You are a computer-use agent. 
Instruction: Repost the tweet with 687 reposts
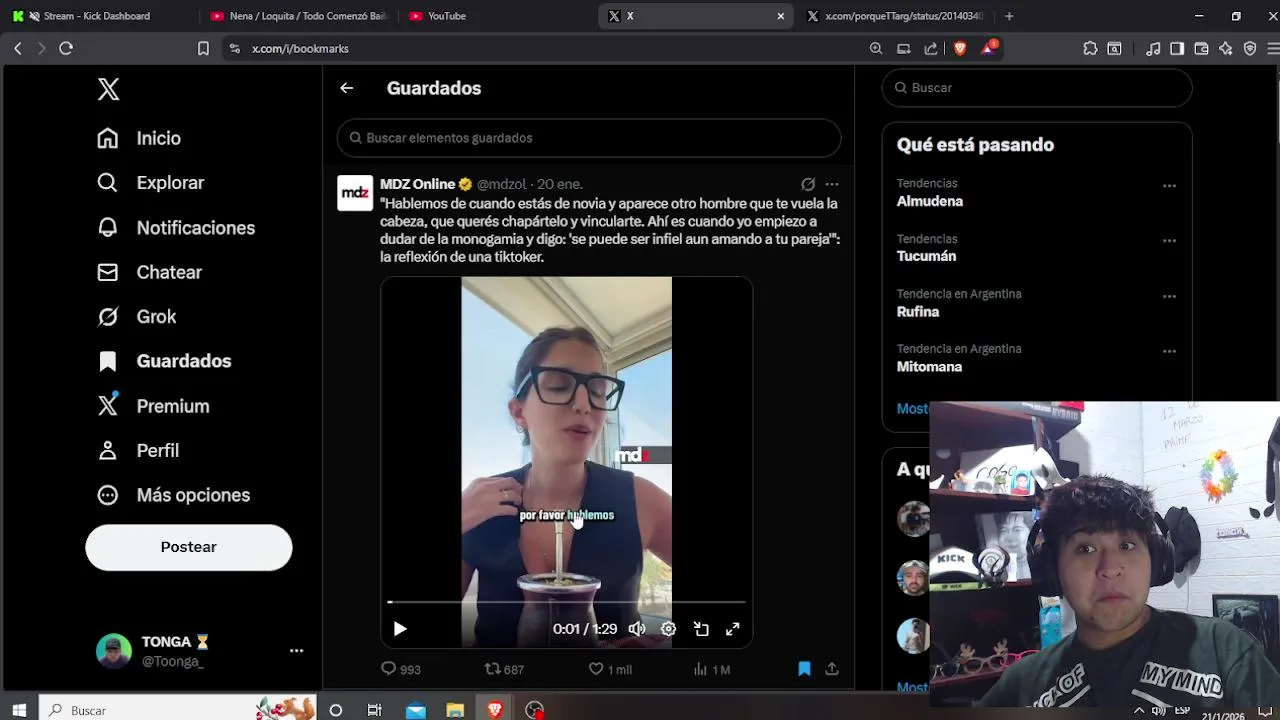(504, 669)
